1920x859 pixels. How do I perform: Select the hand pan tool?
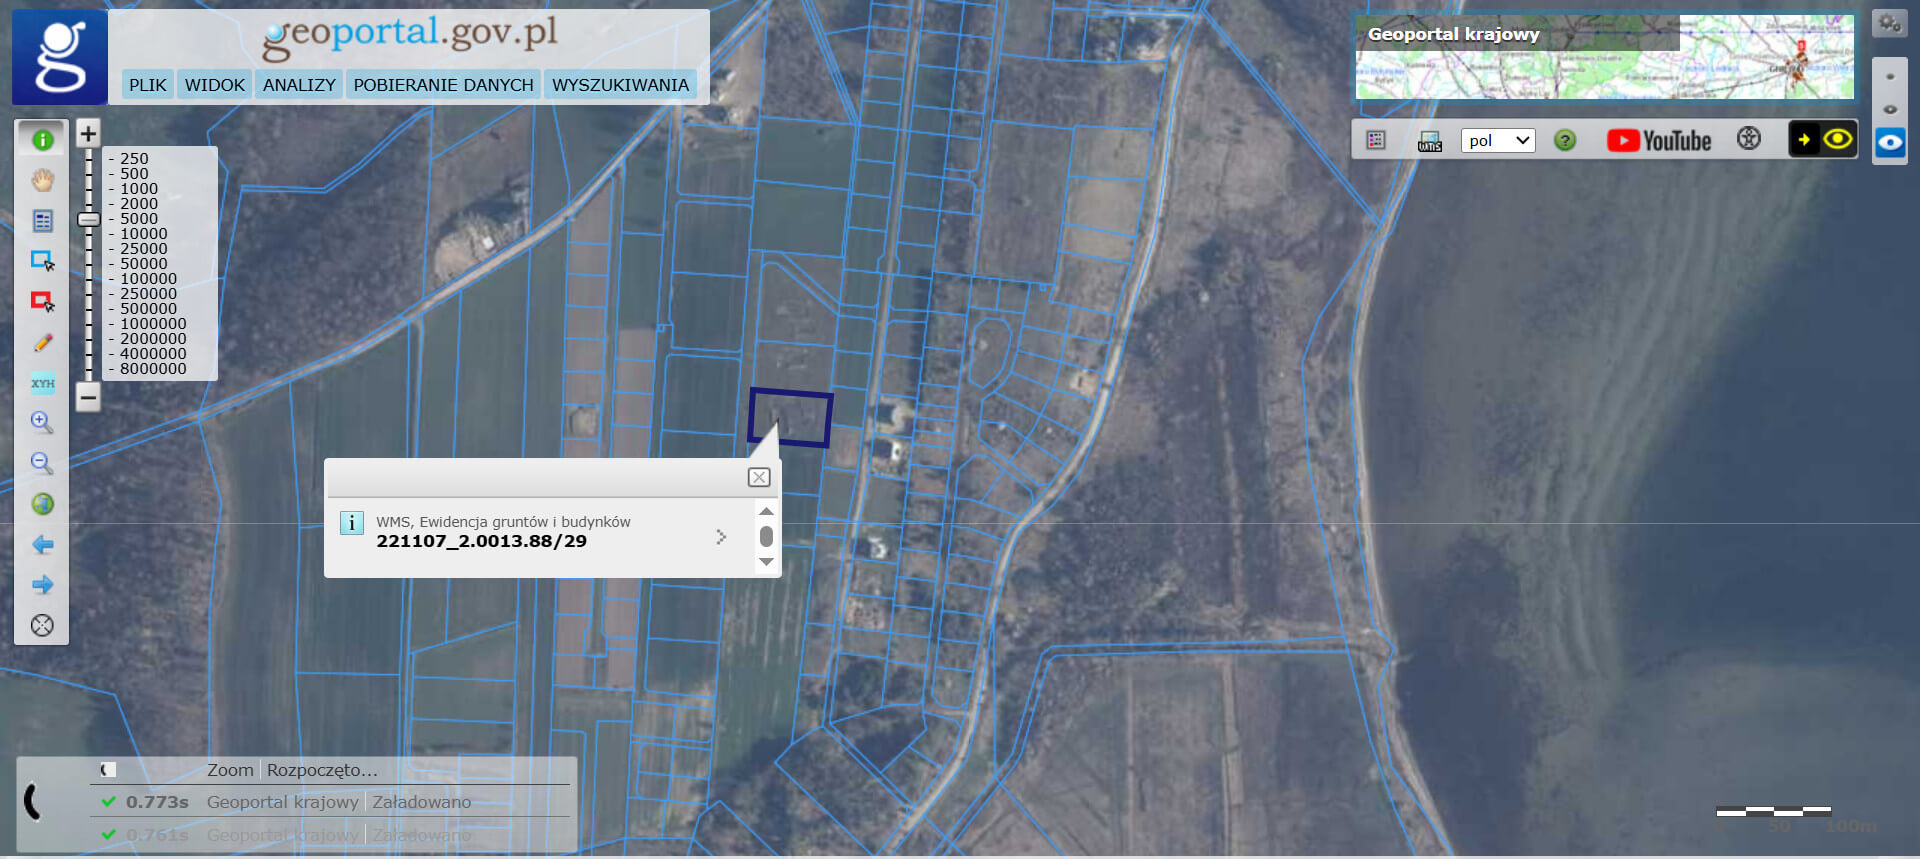(42, 181)
